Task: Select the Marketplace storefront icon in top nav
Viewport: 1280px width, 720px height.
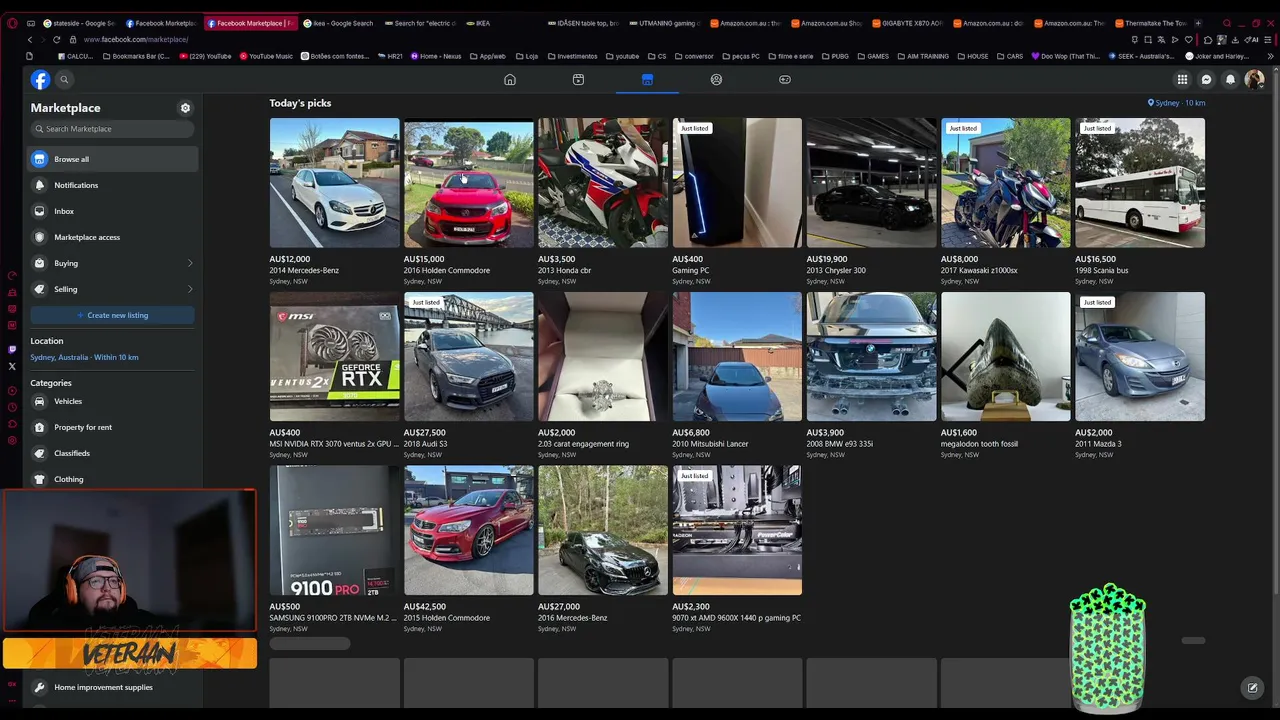Action: point(647,80)
